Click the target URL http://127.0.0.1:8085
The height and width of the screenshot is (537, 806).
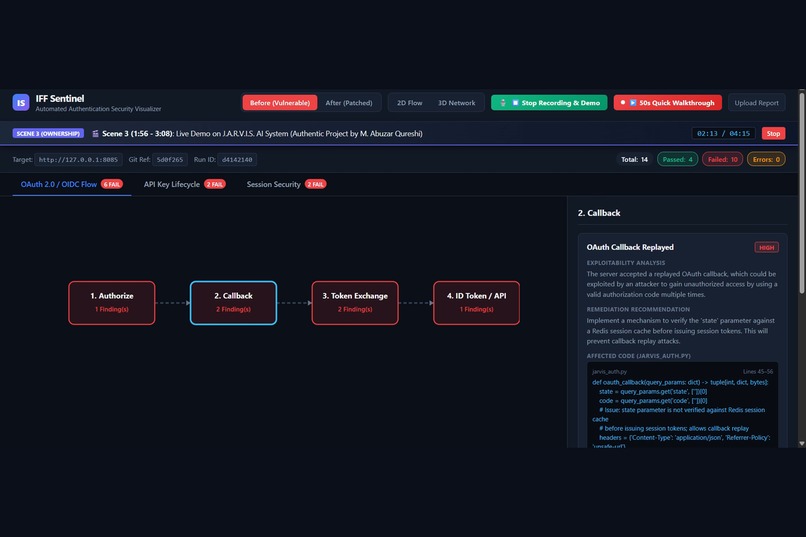pos(78,160)
